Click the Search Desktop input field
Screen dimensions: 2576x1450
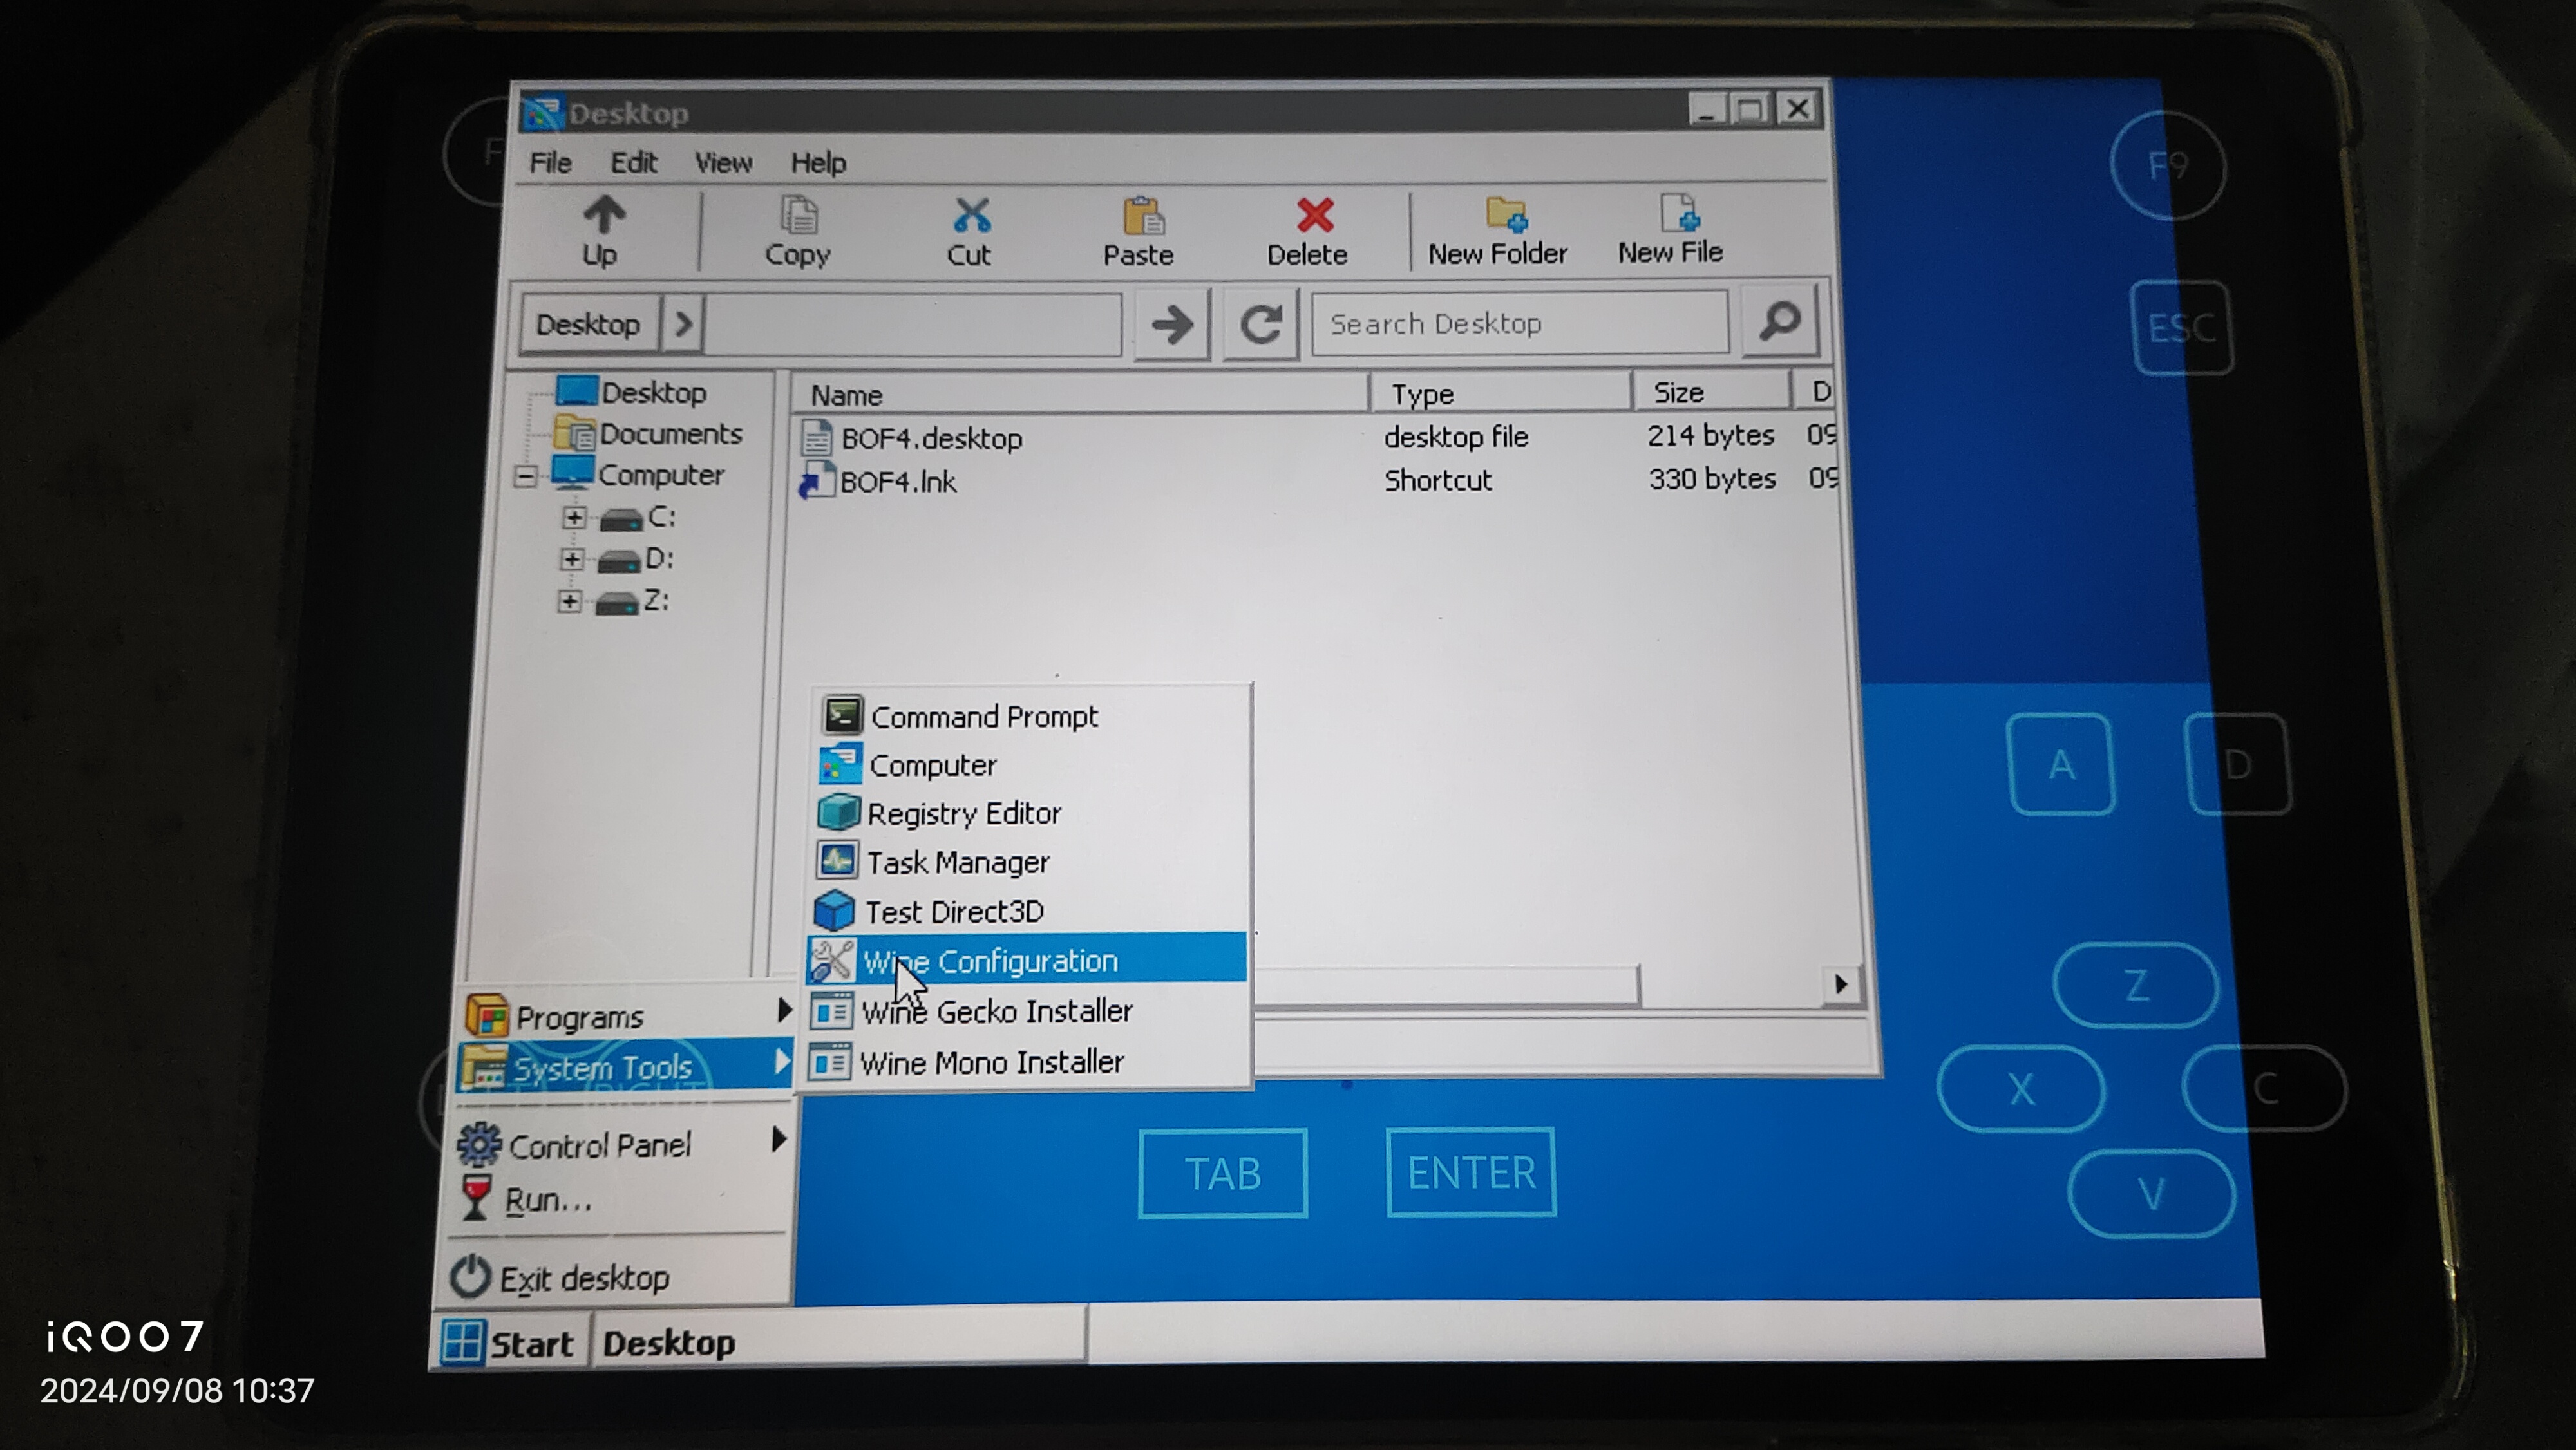1520,323
